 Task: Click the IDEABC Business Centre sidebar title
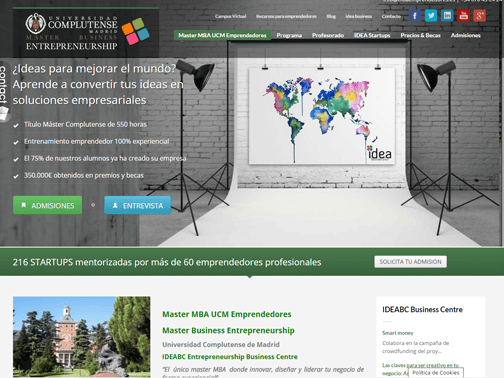(x=422, y=310)
